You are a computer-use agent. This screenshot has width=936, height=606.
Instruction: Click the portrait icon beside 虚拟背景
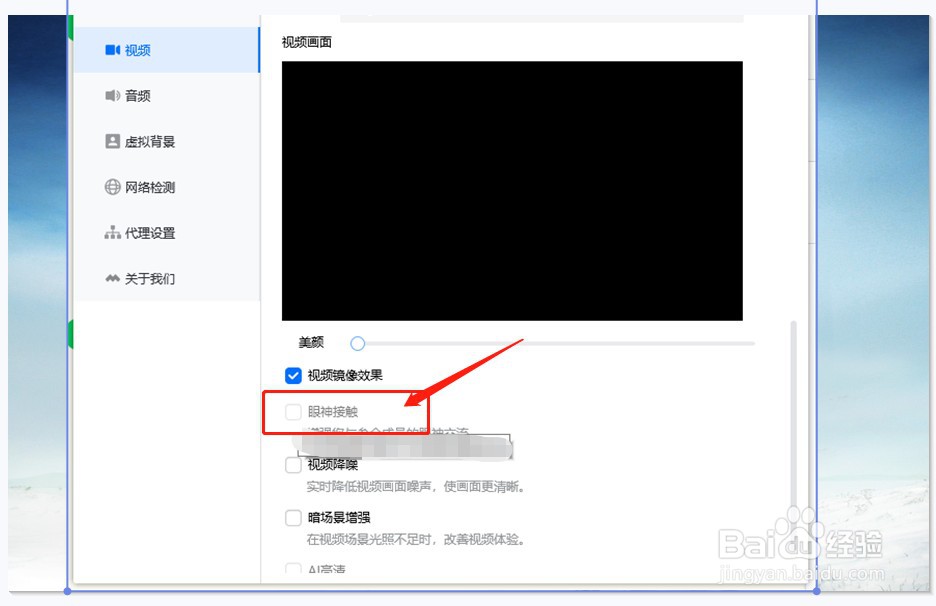click(112, 141)
